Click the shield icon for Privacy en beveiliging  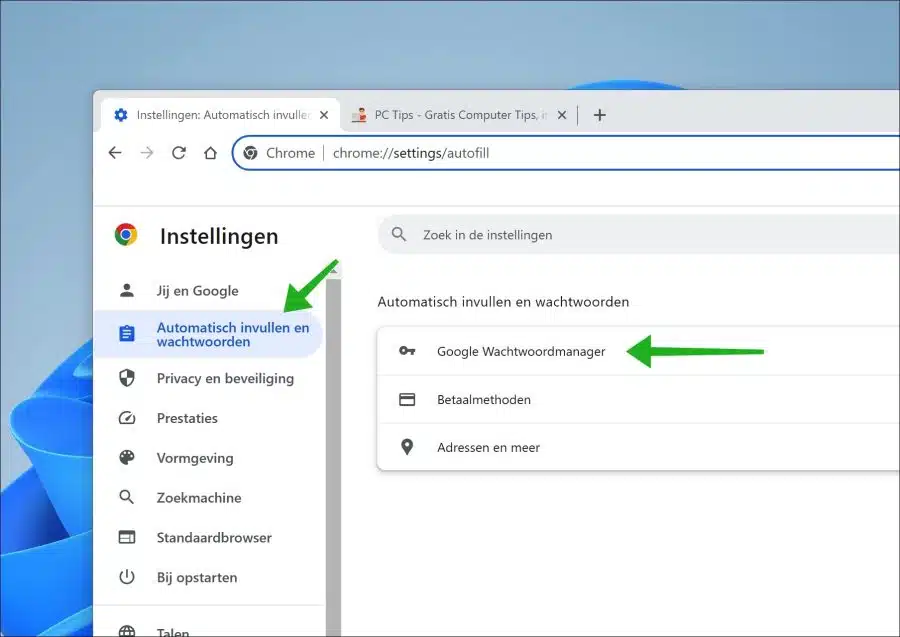[x=126, y=378]
